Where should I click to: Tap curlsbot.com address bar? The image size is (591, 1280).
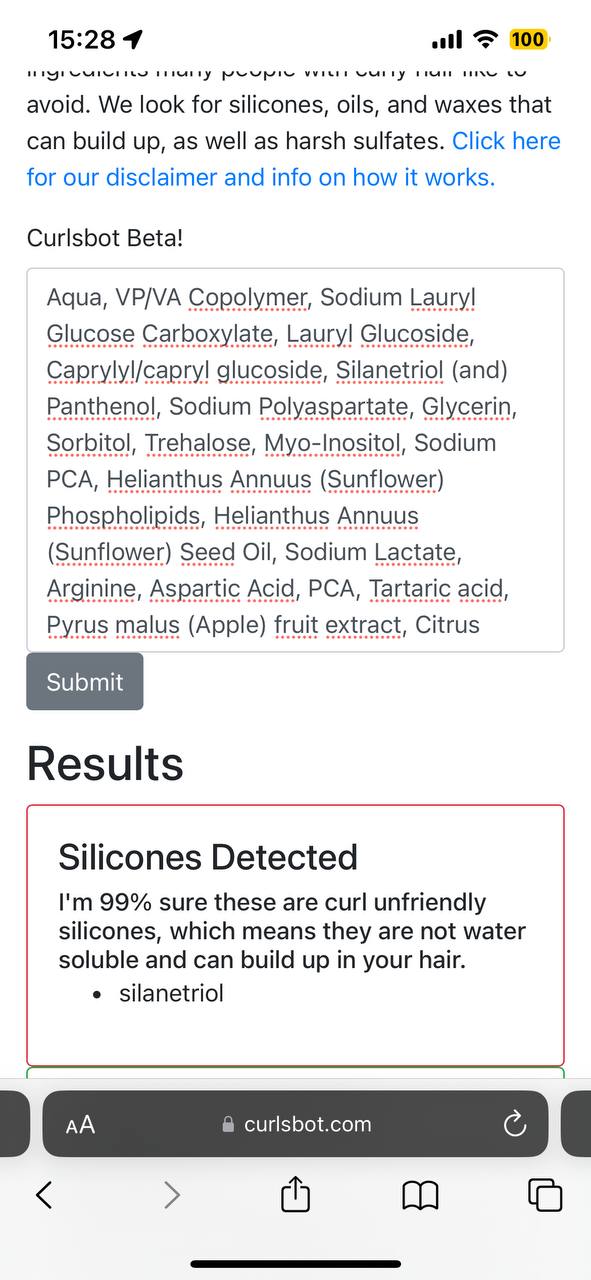tap(296, 1124)
